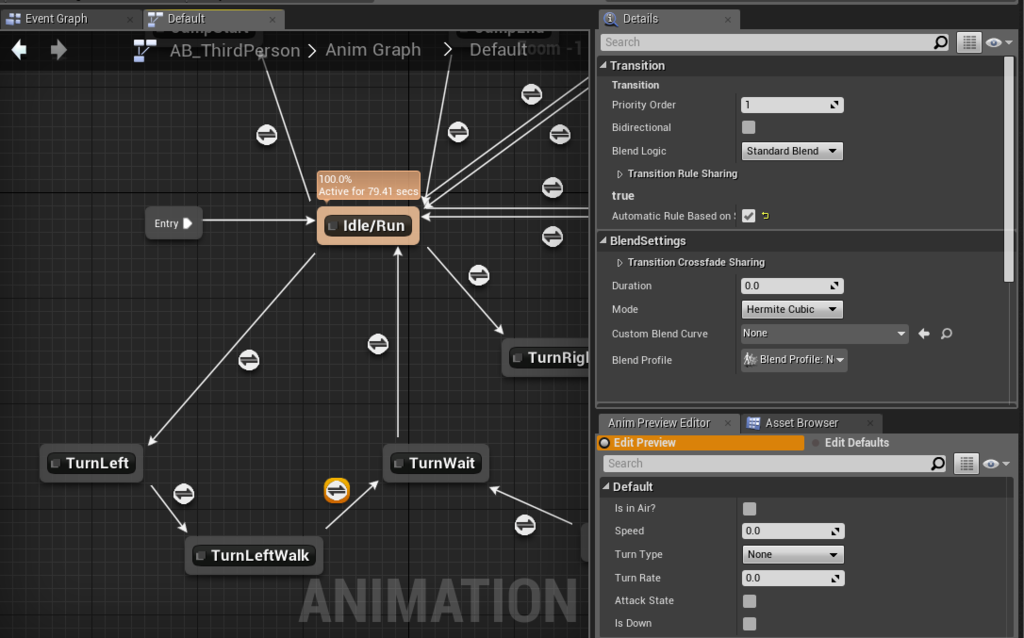The height and width of the screenshot is (638, 1024).
Task: Reset Automatic Rule to default yellow arrow
Action: point(765,215)
